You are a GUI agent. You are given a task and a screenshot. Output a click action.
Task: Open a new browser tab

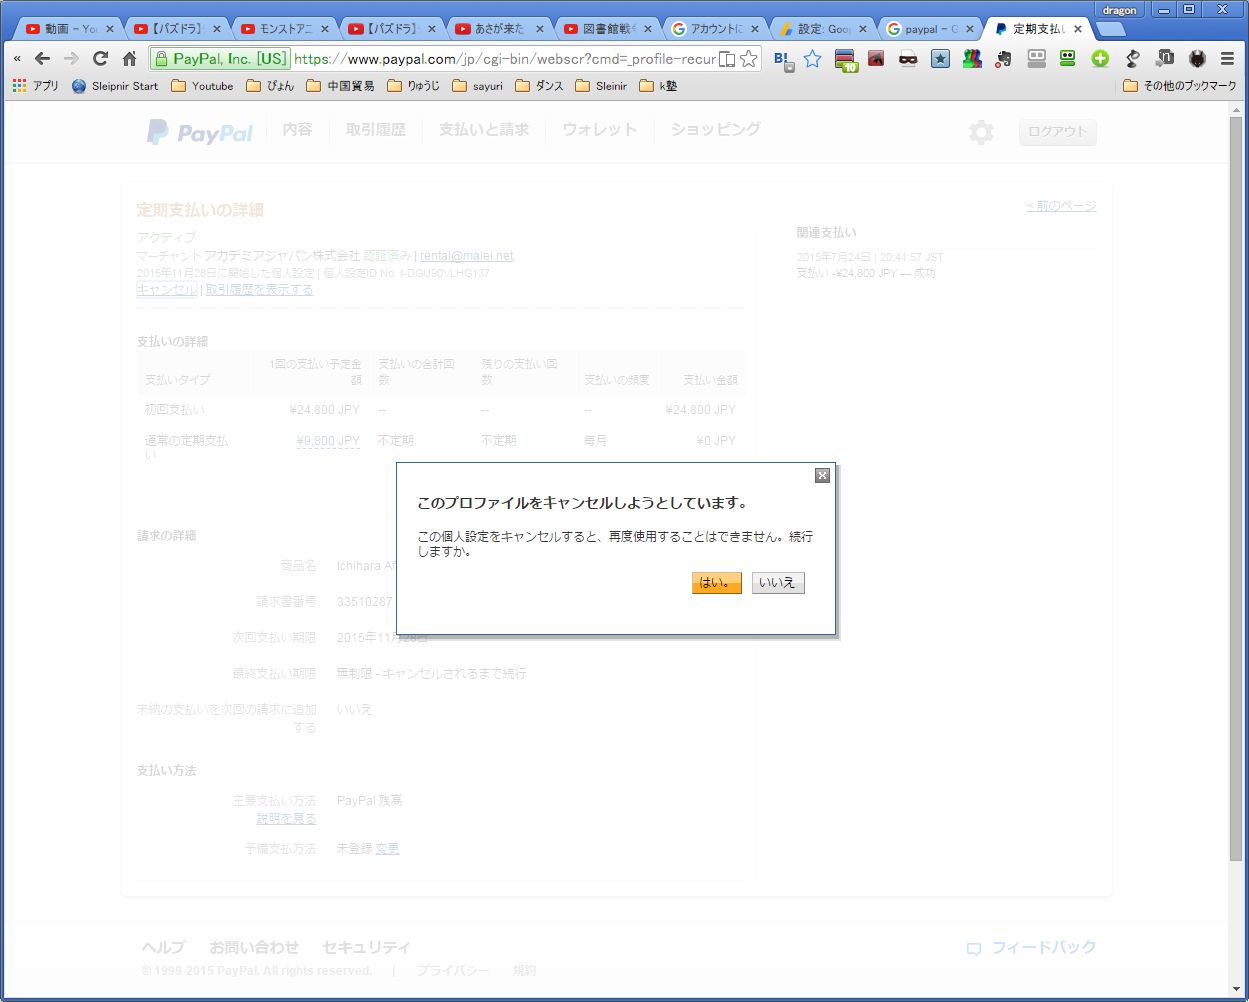1111,29
